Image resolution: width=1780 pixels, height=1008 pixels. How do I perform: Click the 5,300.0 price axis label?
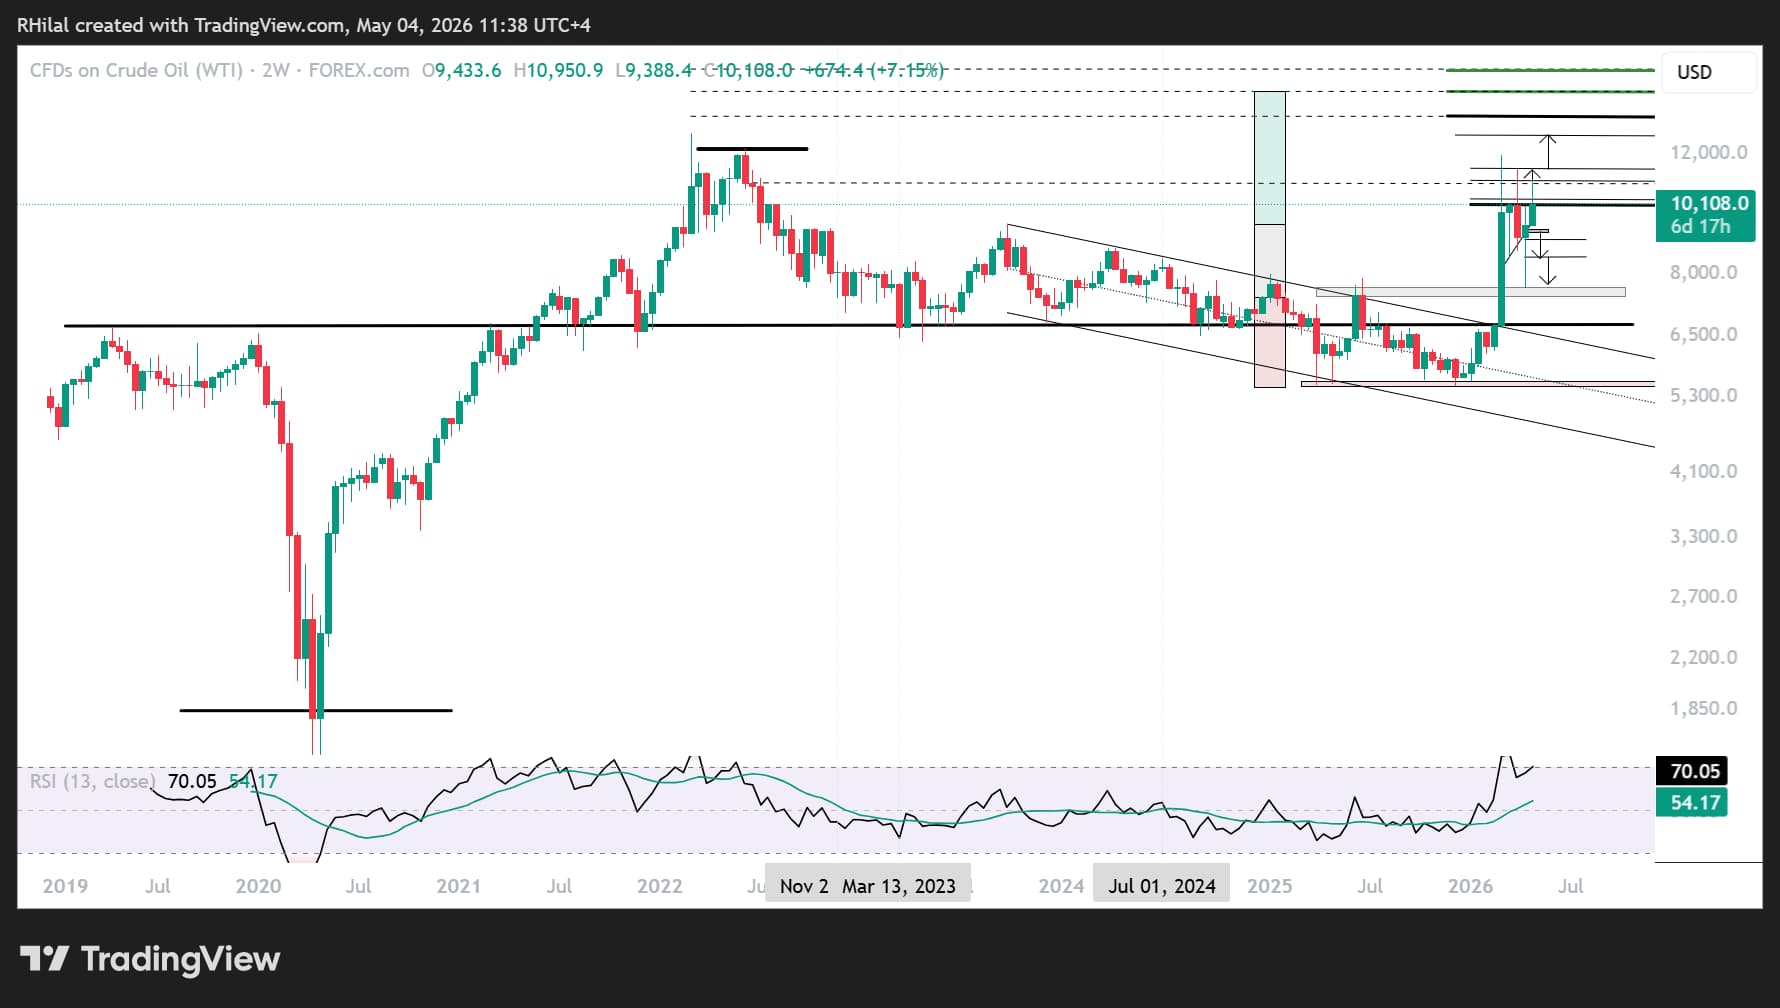pos(1703,395)
